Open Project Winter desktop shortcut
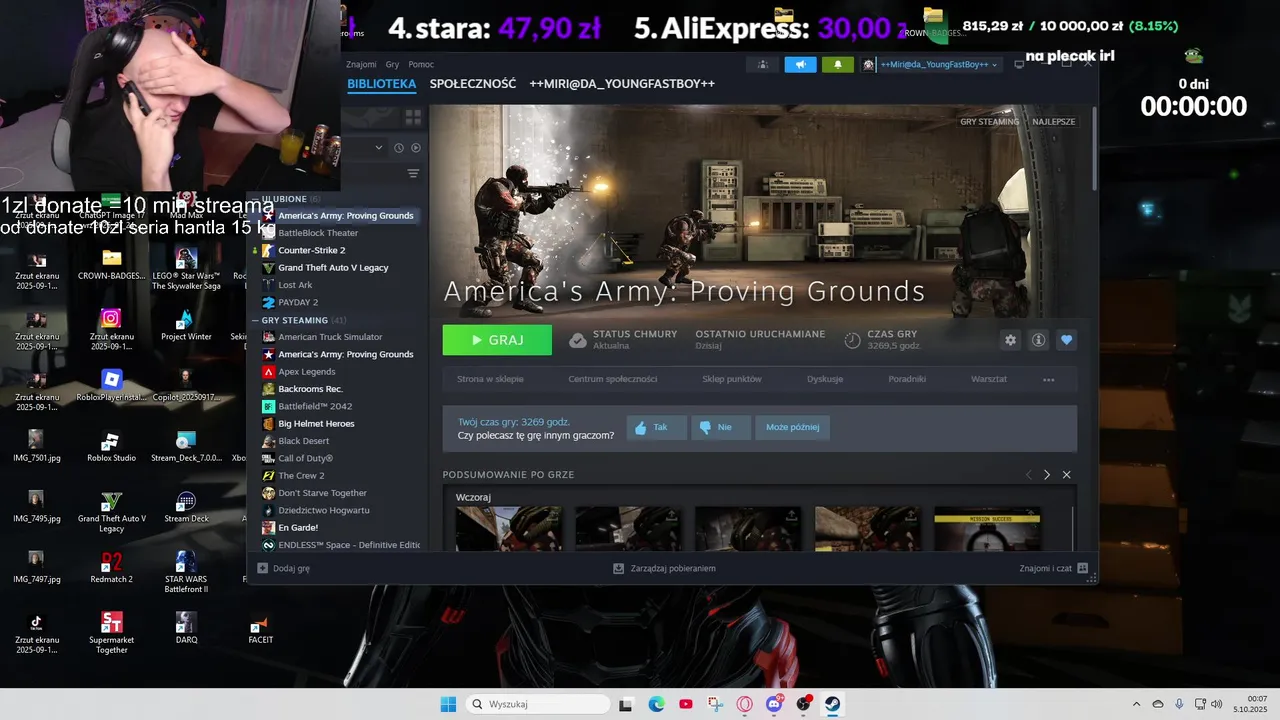Image resolution: width=1280 pixels, height=720 pixels. pyautogui.click(x=186, y=325)
